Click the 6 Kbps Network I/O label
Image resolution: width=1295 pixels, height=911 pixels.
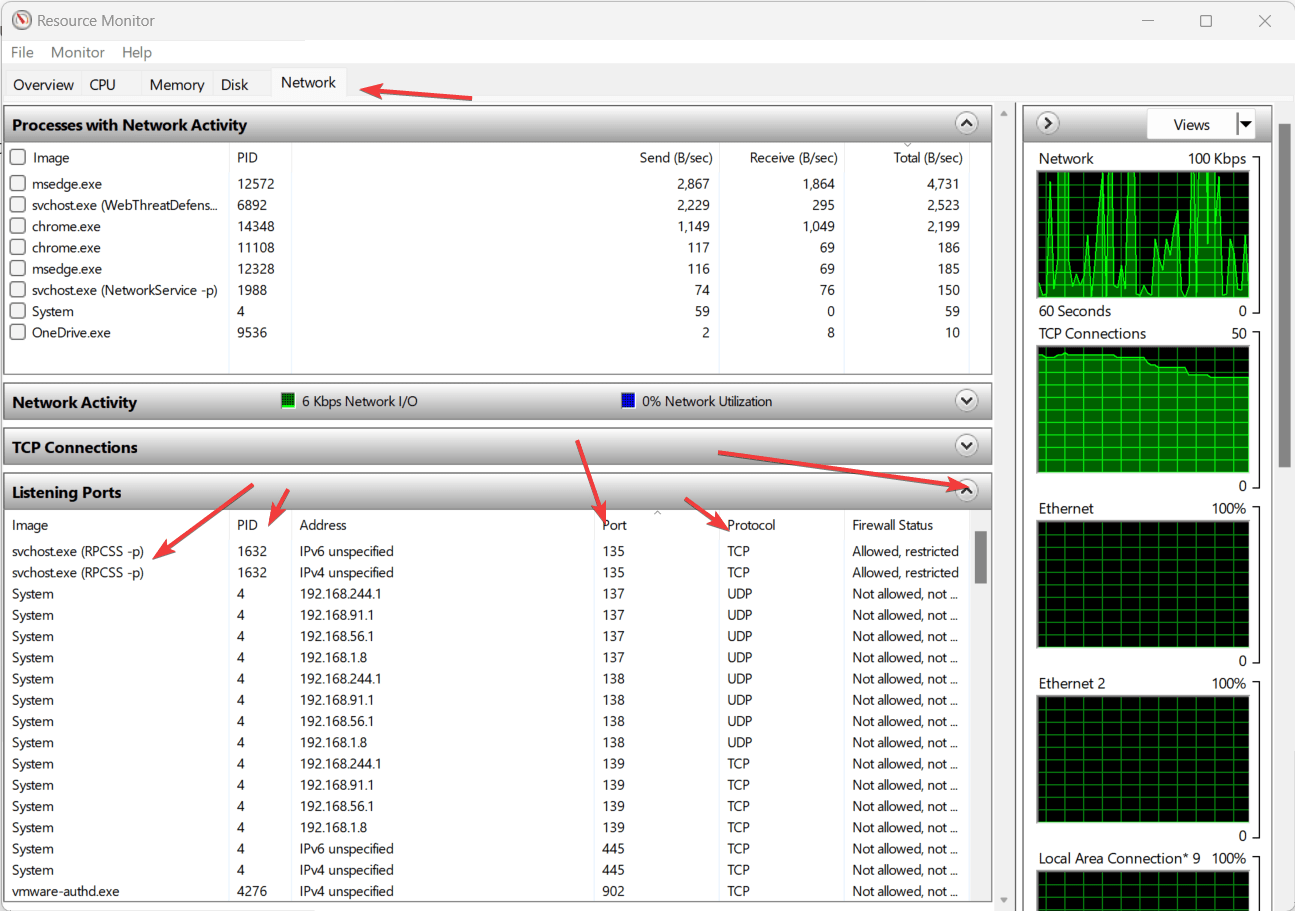point(360,401)
